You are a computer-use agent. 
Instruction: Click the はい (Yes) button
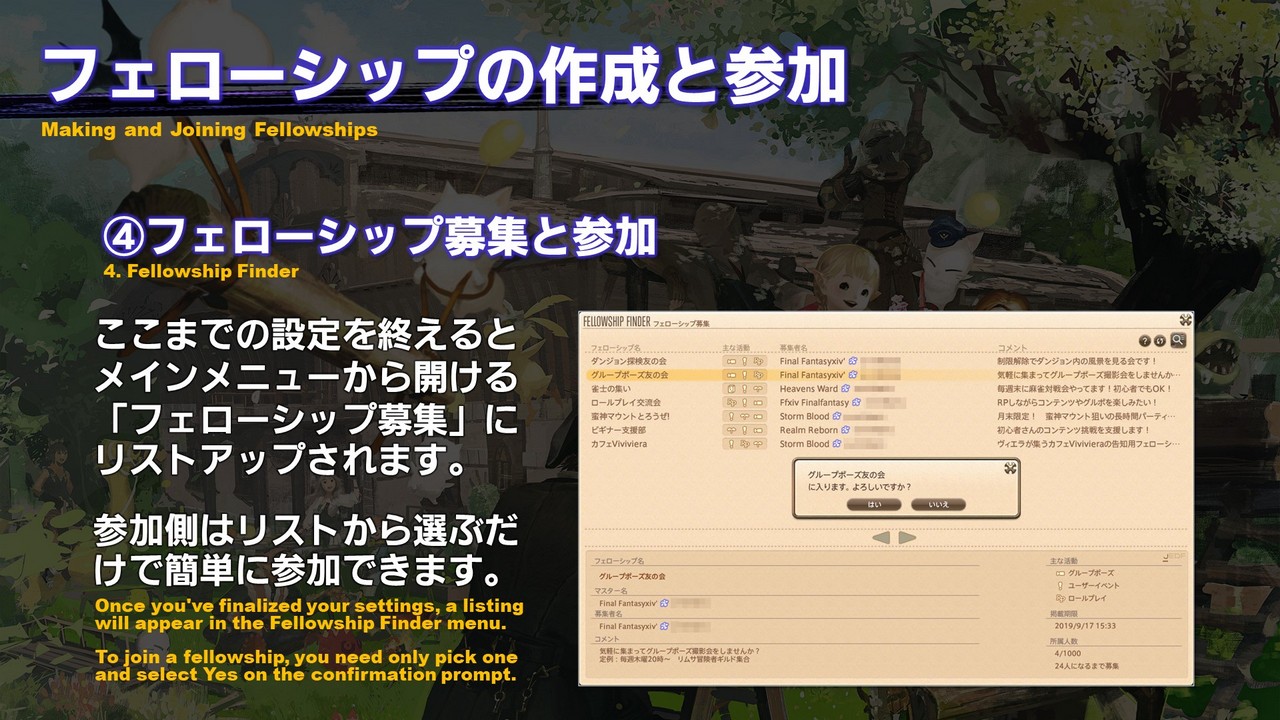click(x=873, y=504)
